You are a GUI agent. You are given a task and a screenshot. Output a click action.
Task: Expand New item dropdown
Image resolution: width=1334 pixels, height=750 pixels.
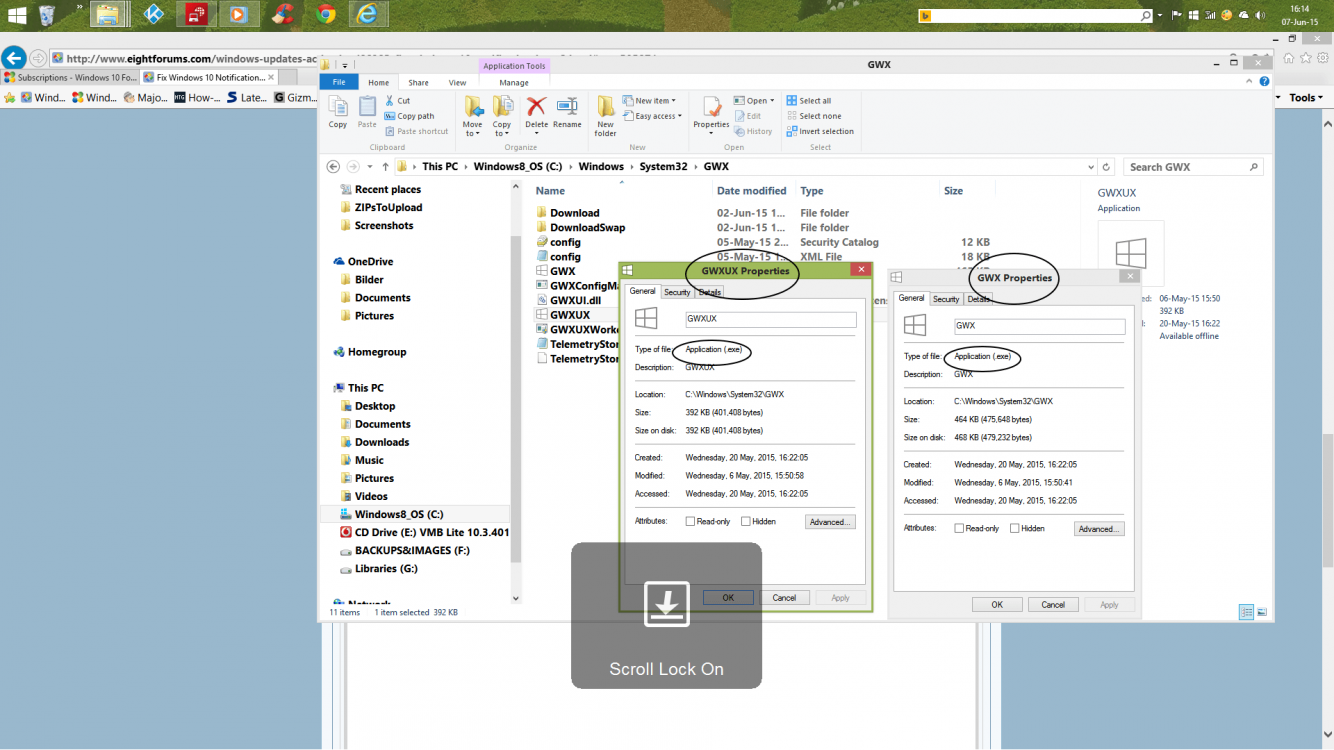pos(648,101)
